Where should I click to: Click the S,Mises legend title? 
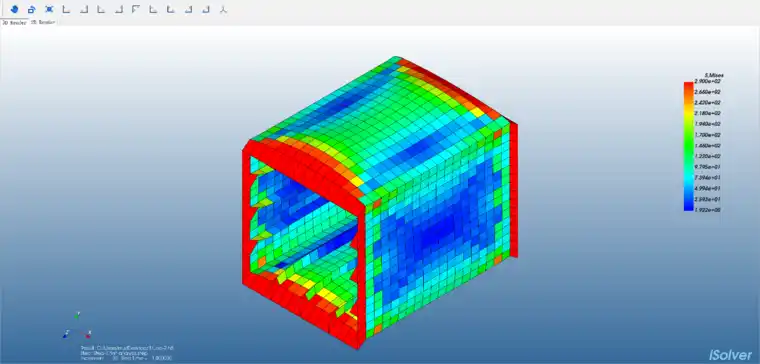pos(714,76)
